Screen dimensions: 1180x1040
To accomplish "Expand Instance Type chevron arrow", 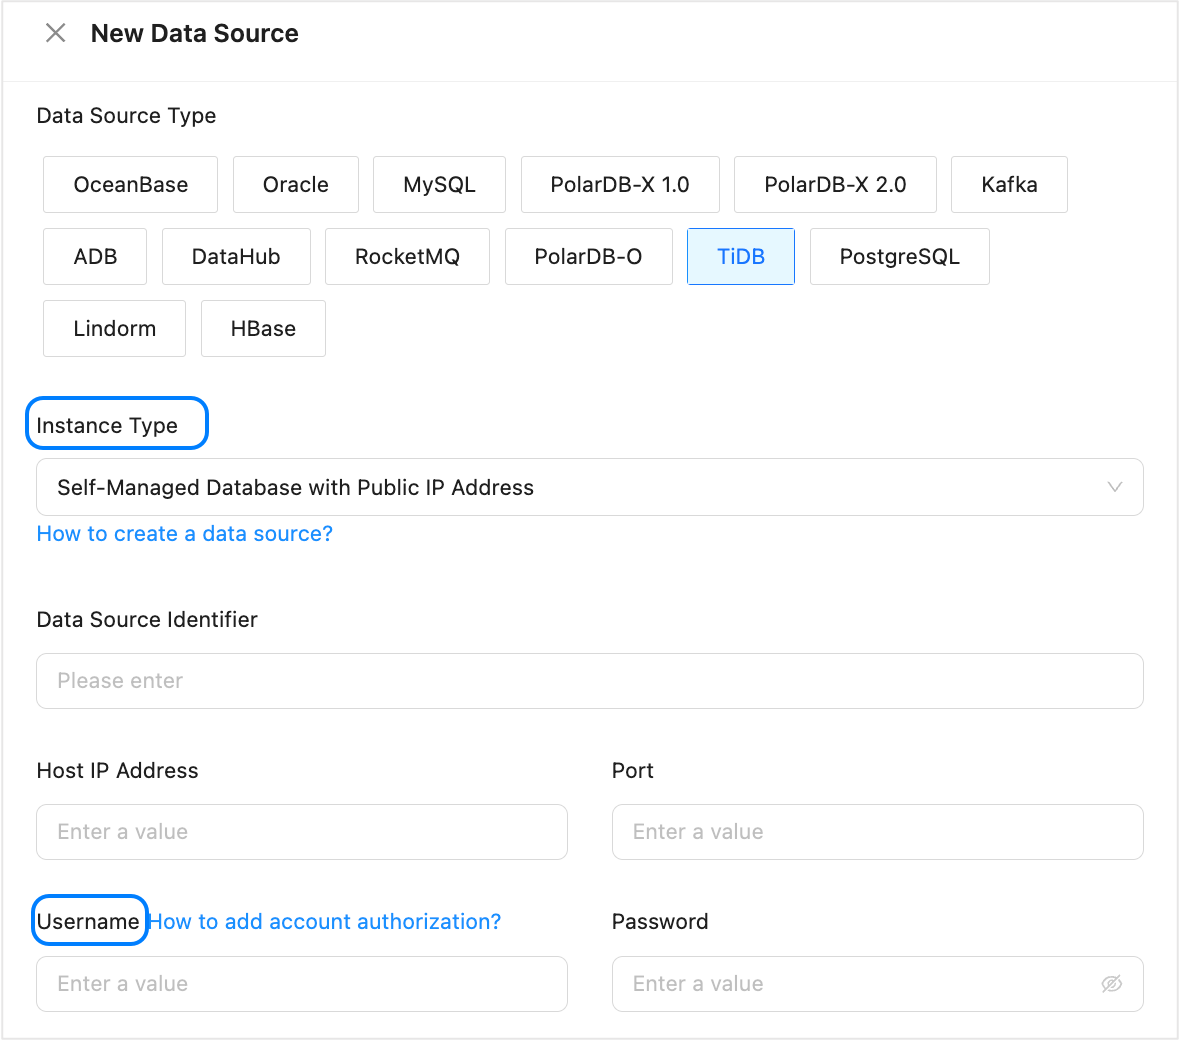I will 1115,487.
